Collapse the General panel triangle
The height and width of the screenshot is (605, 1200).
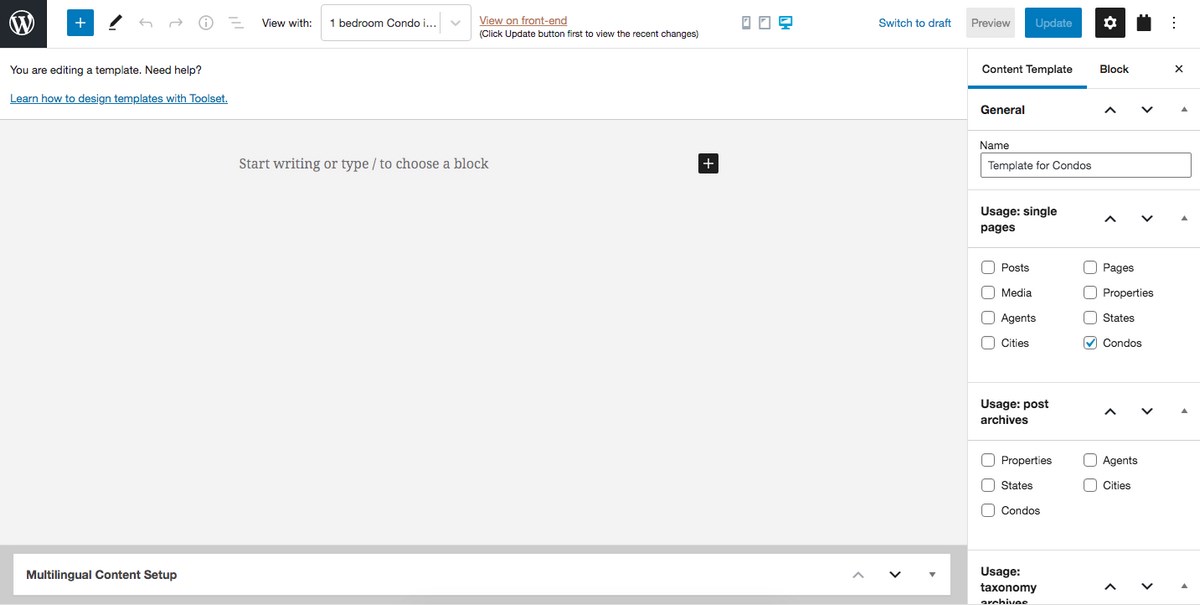click(1184, 110)
